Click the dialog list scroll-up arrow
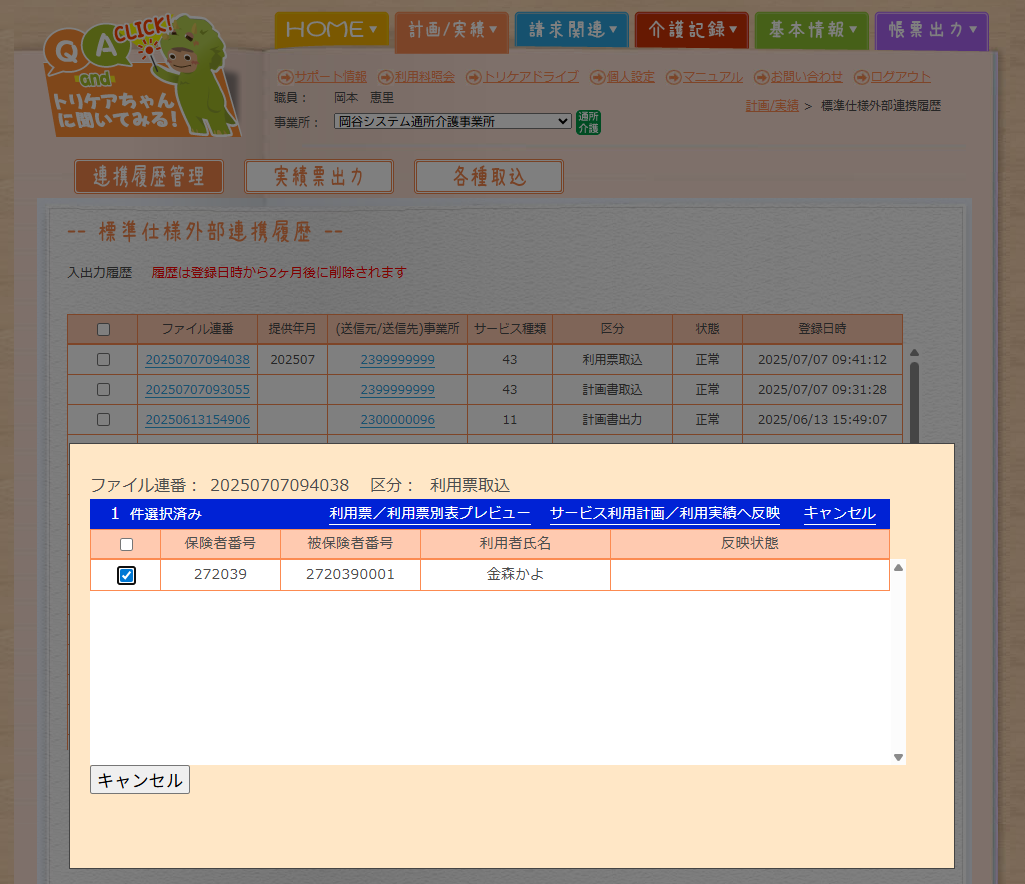The width and height of the screenshot is (1025, 884). coord(898,568)
